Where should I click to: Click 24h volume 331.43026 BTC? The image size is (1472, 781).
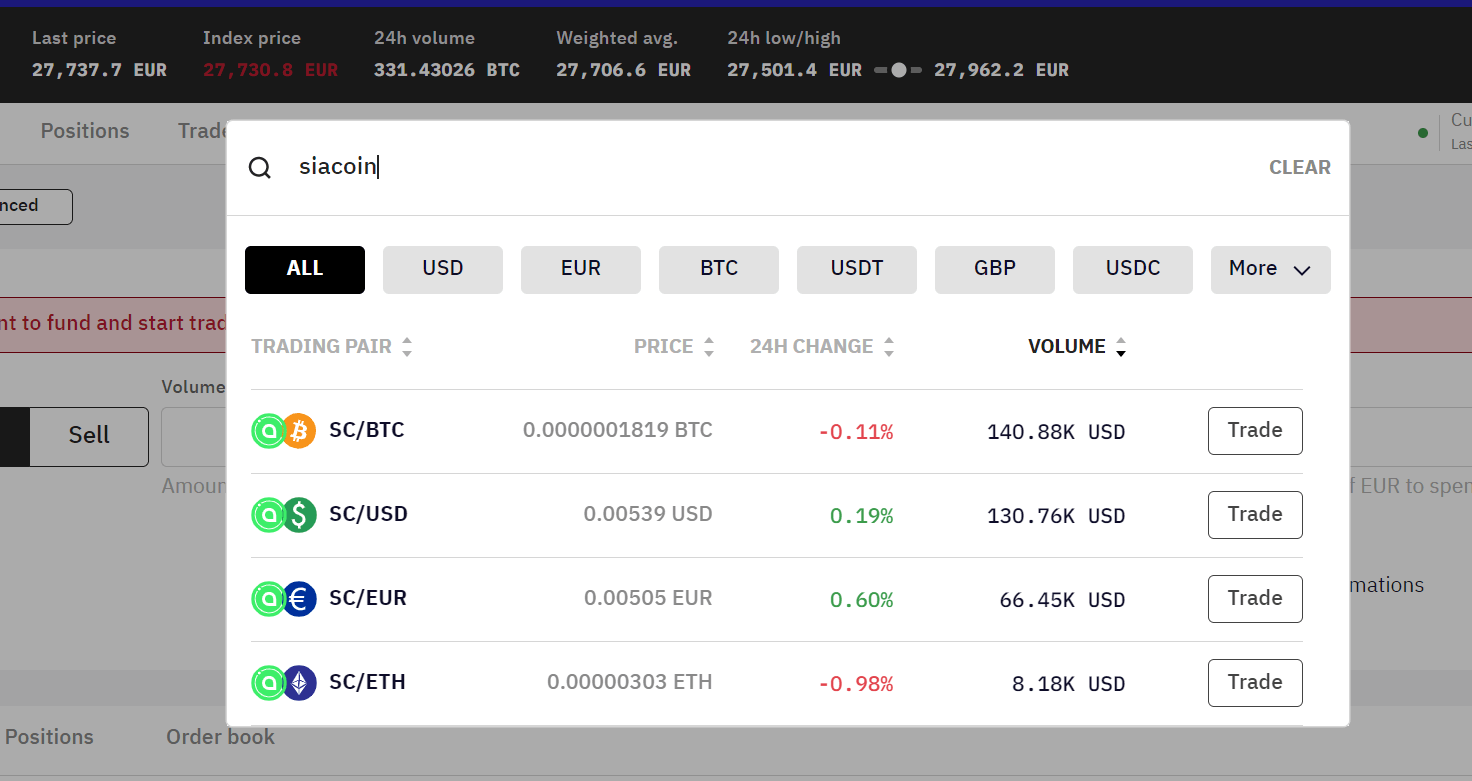[x=447, y=71]
